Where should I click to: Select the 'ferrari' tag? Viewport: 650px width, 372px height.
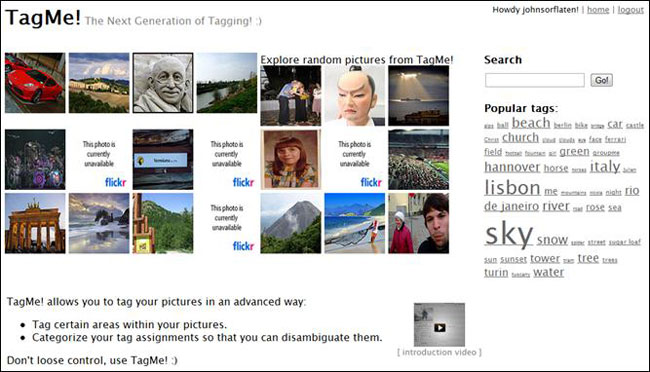click(615, 139)
